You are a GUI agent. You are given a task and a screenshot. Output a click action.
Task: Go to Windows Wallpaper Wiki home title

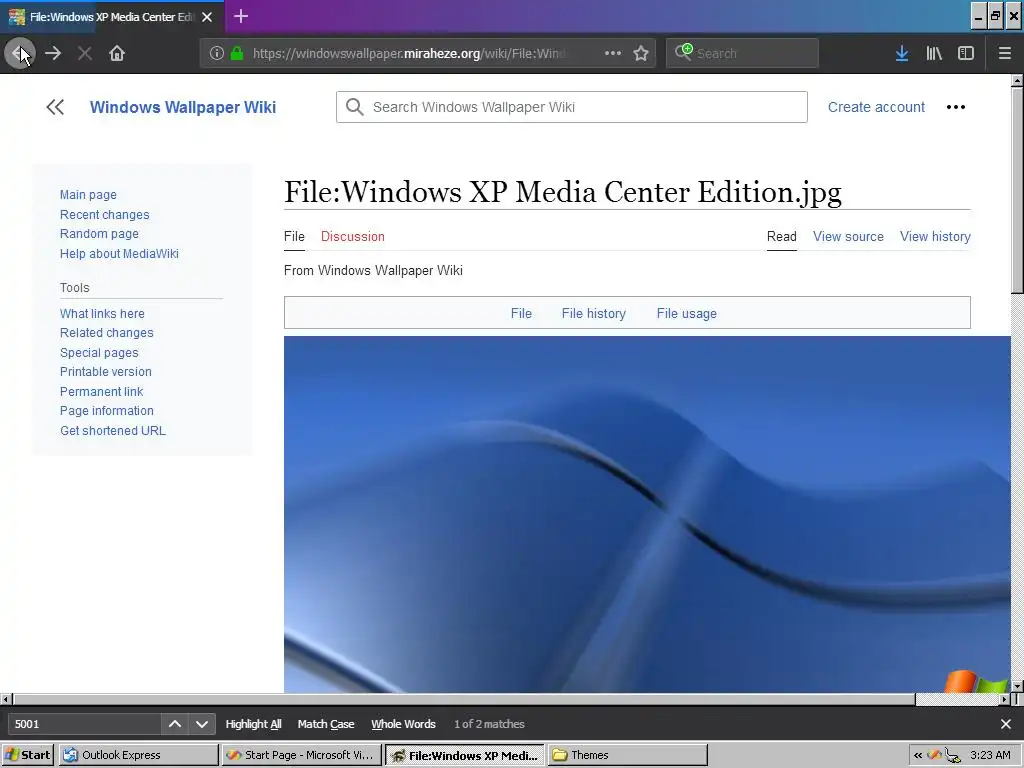click(183, 107)
